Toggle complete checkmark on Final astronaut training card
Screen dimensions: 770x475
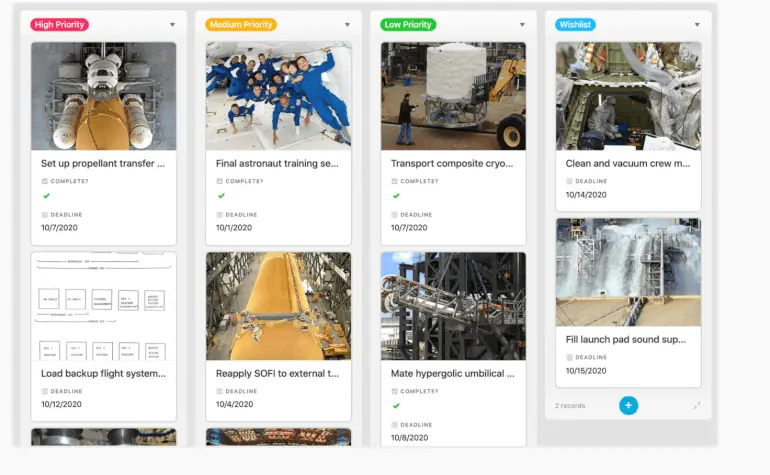pos(221,196)
